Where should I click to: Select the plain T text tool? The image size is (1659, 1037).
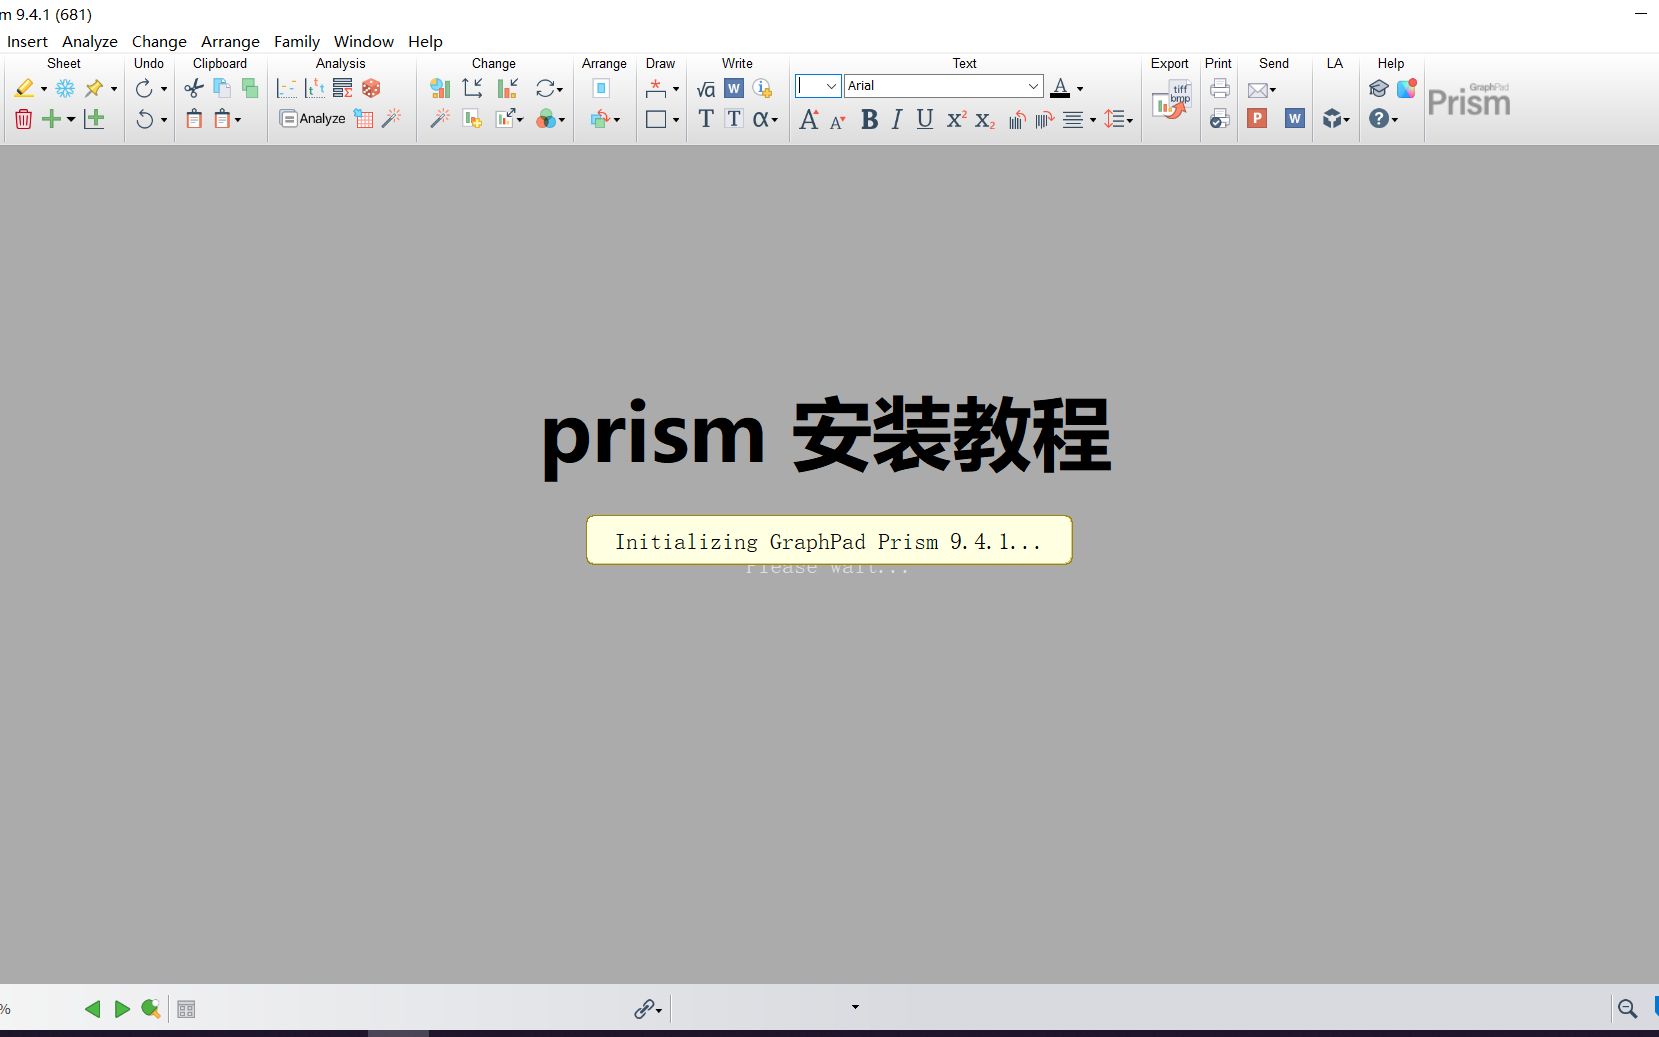706,119
